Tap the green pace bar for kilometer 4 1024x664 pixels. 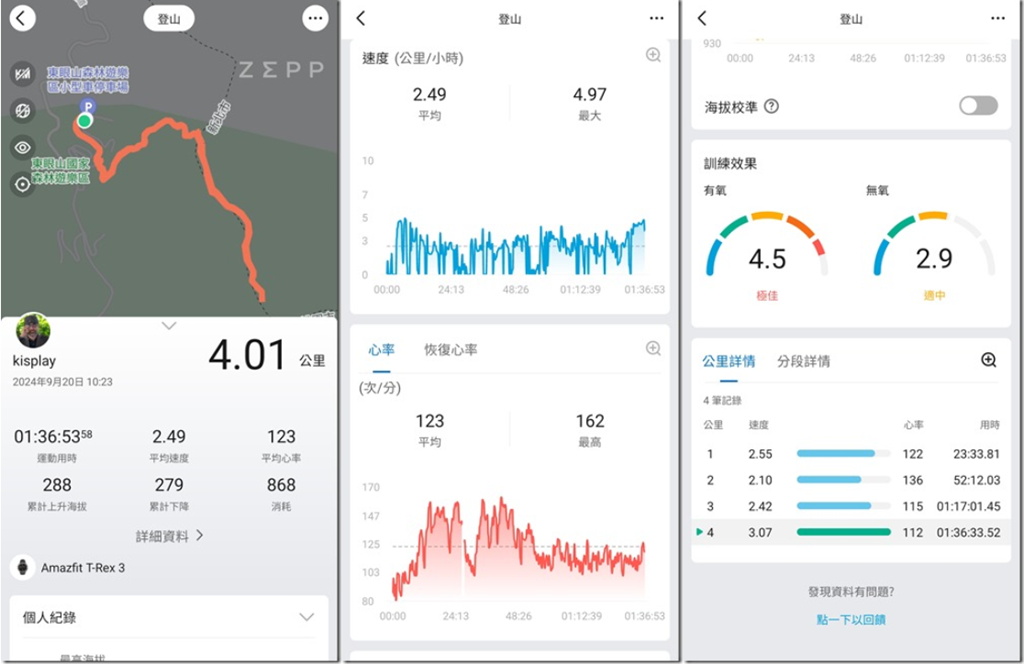click(x=844, y=532)
